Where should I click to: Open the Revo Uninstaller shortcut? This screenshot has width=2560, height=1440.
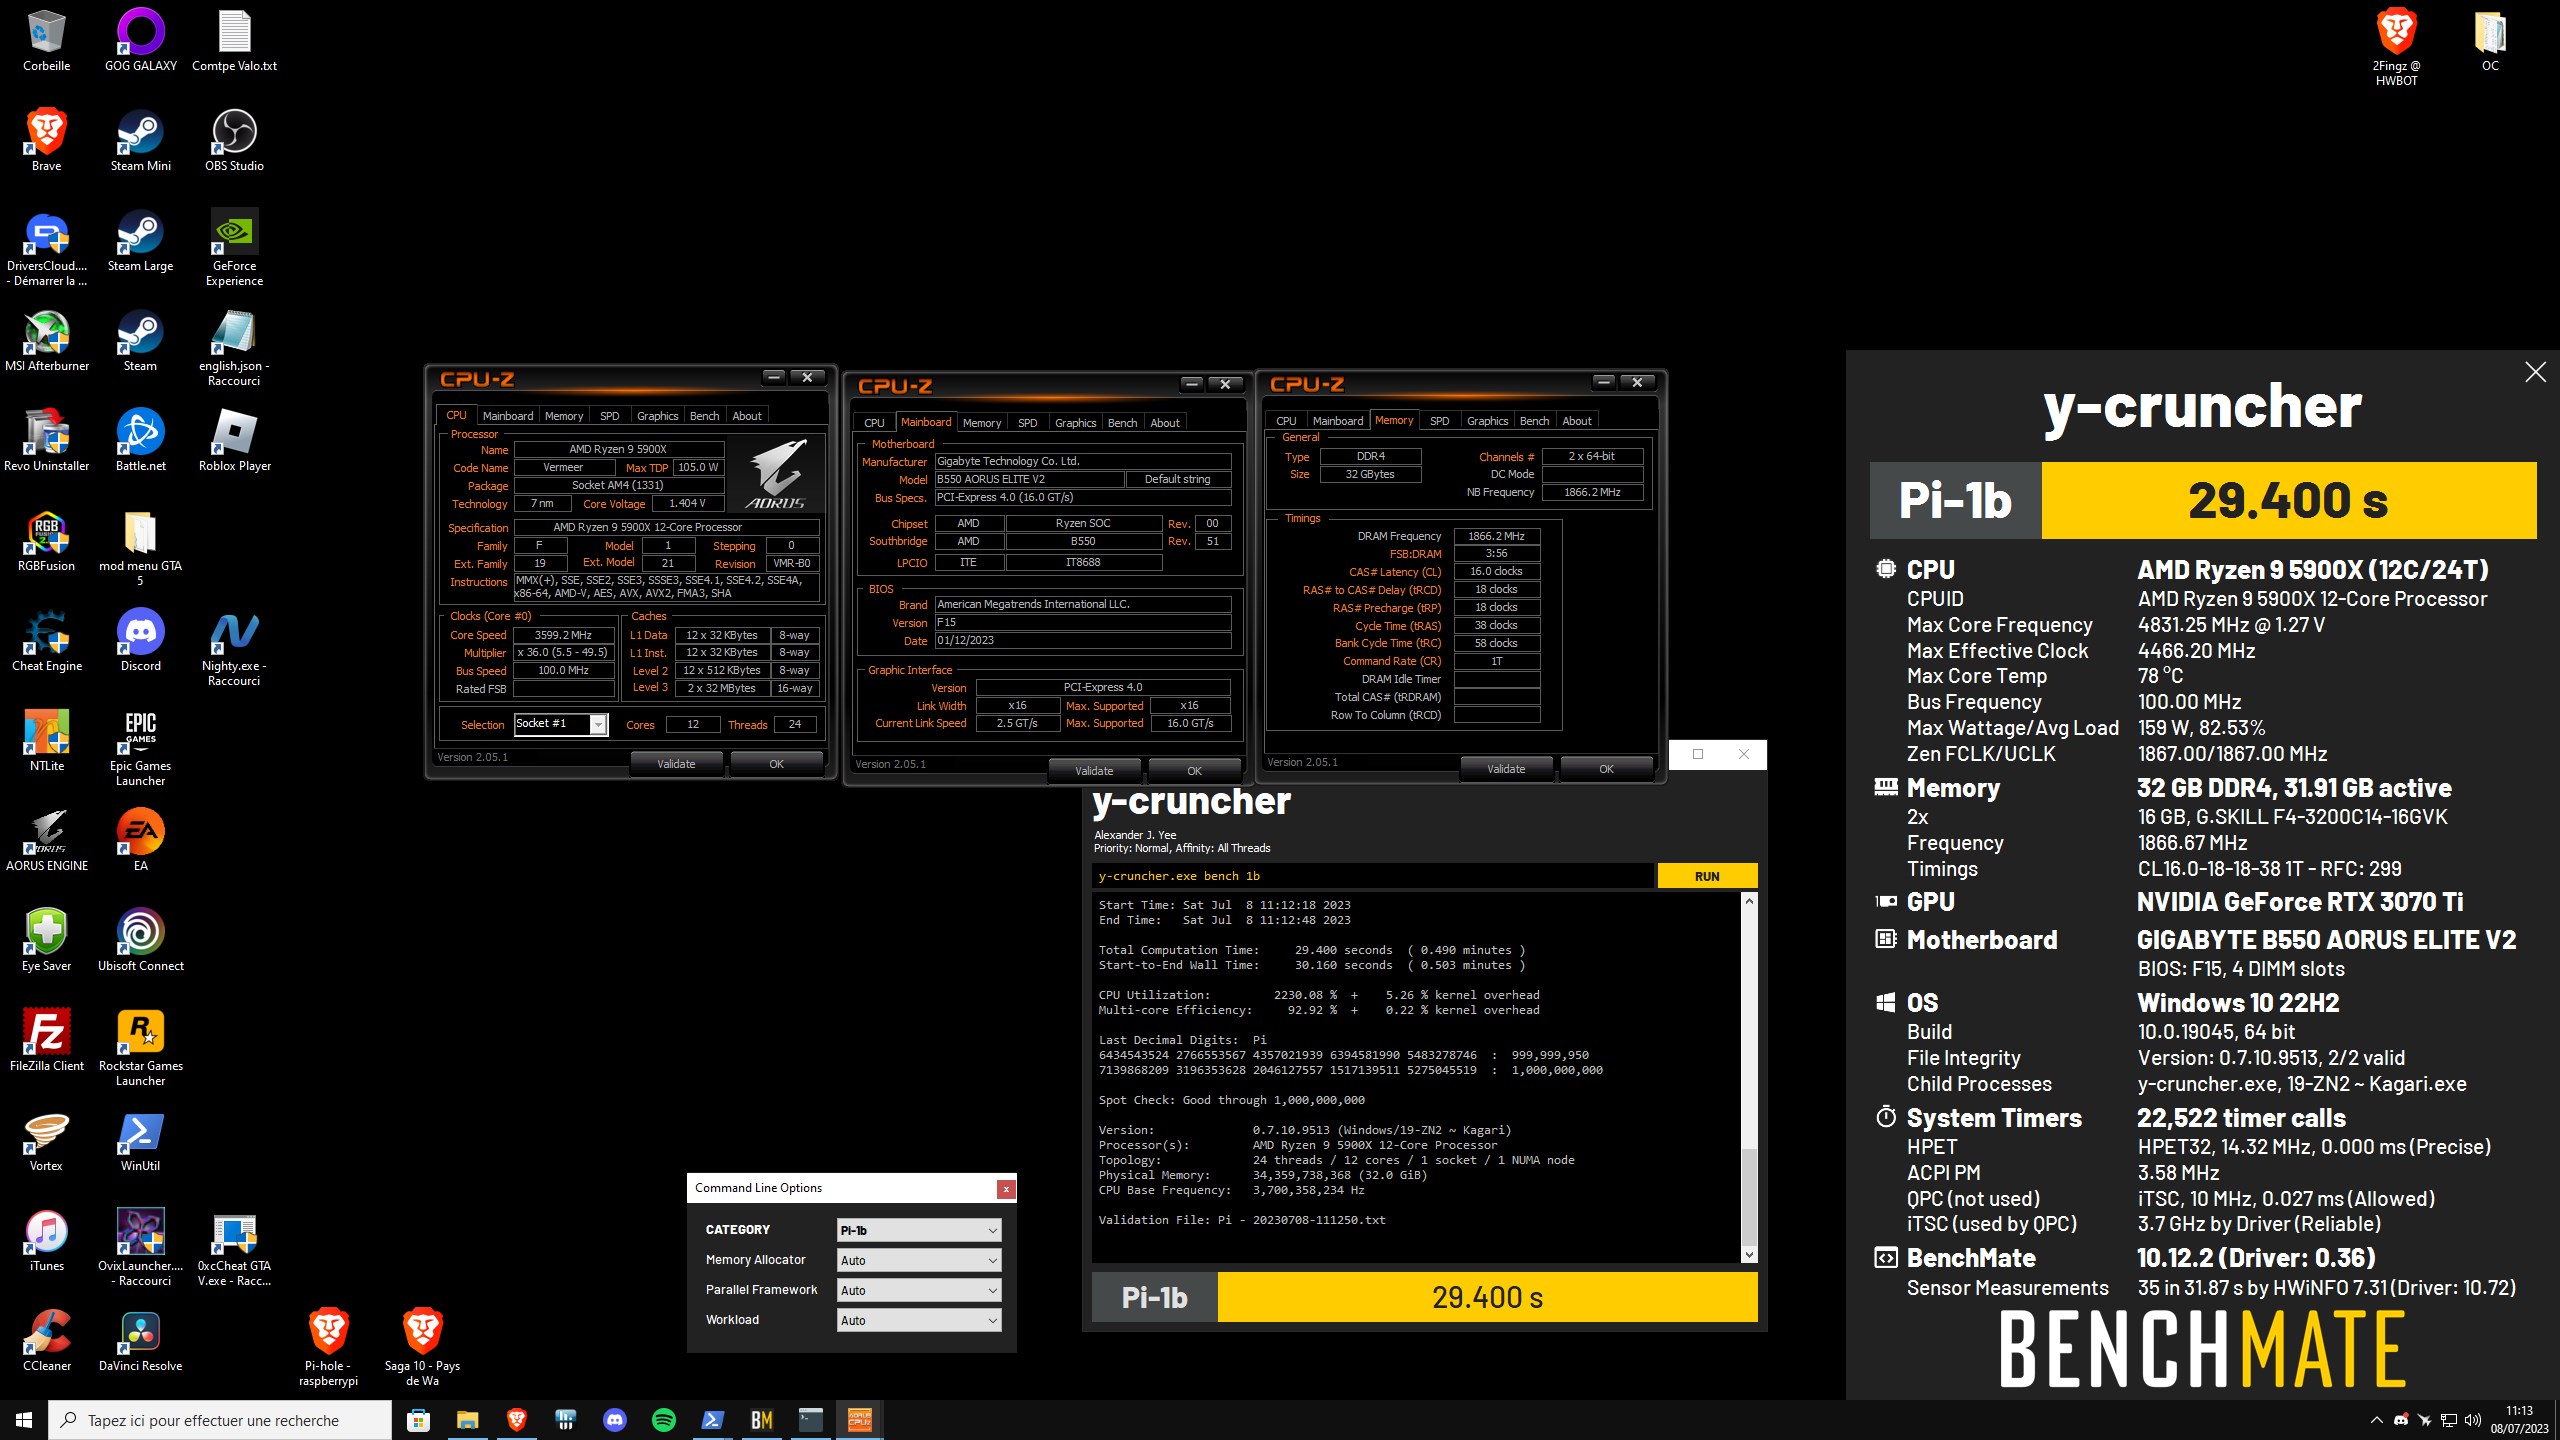[47, 440]
